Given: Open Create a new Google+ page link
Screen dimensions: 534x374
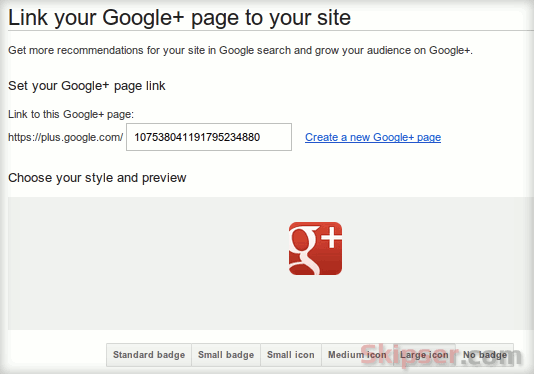Looking at the screenshot, I should [373, 137].
